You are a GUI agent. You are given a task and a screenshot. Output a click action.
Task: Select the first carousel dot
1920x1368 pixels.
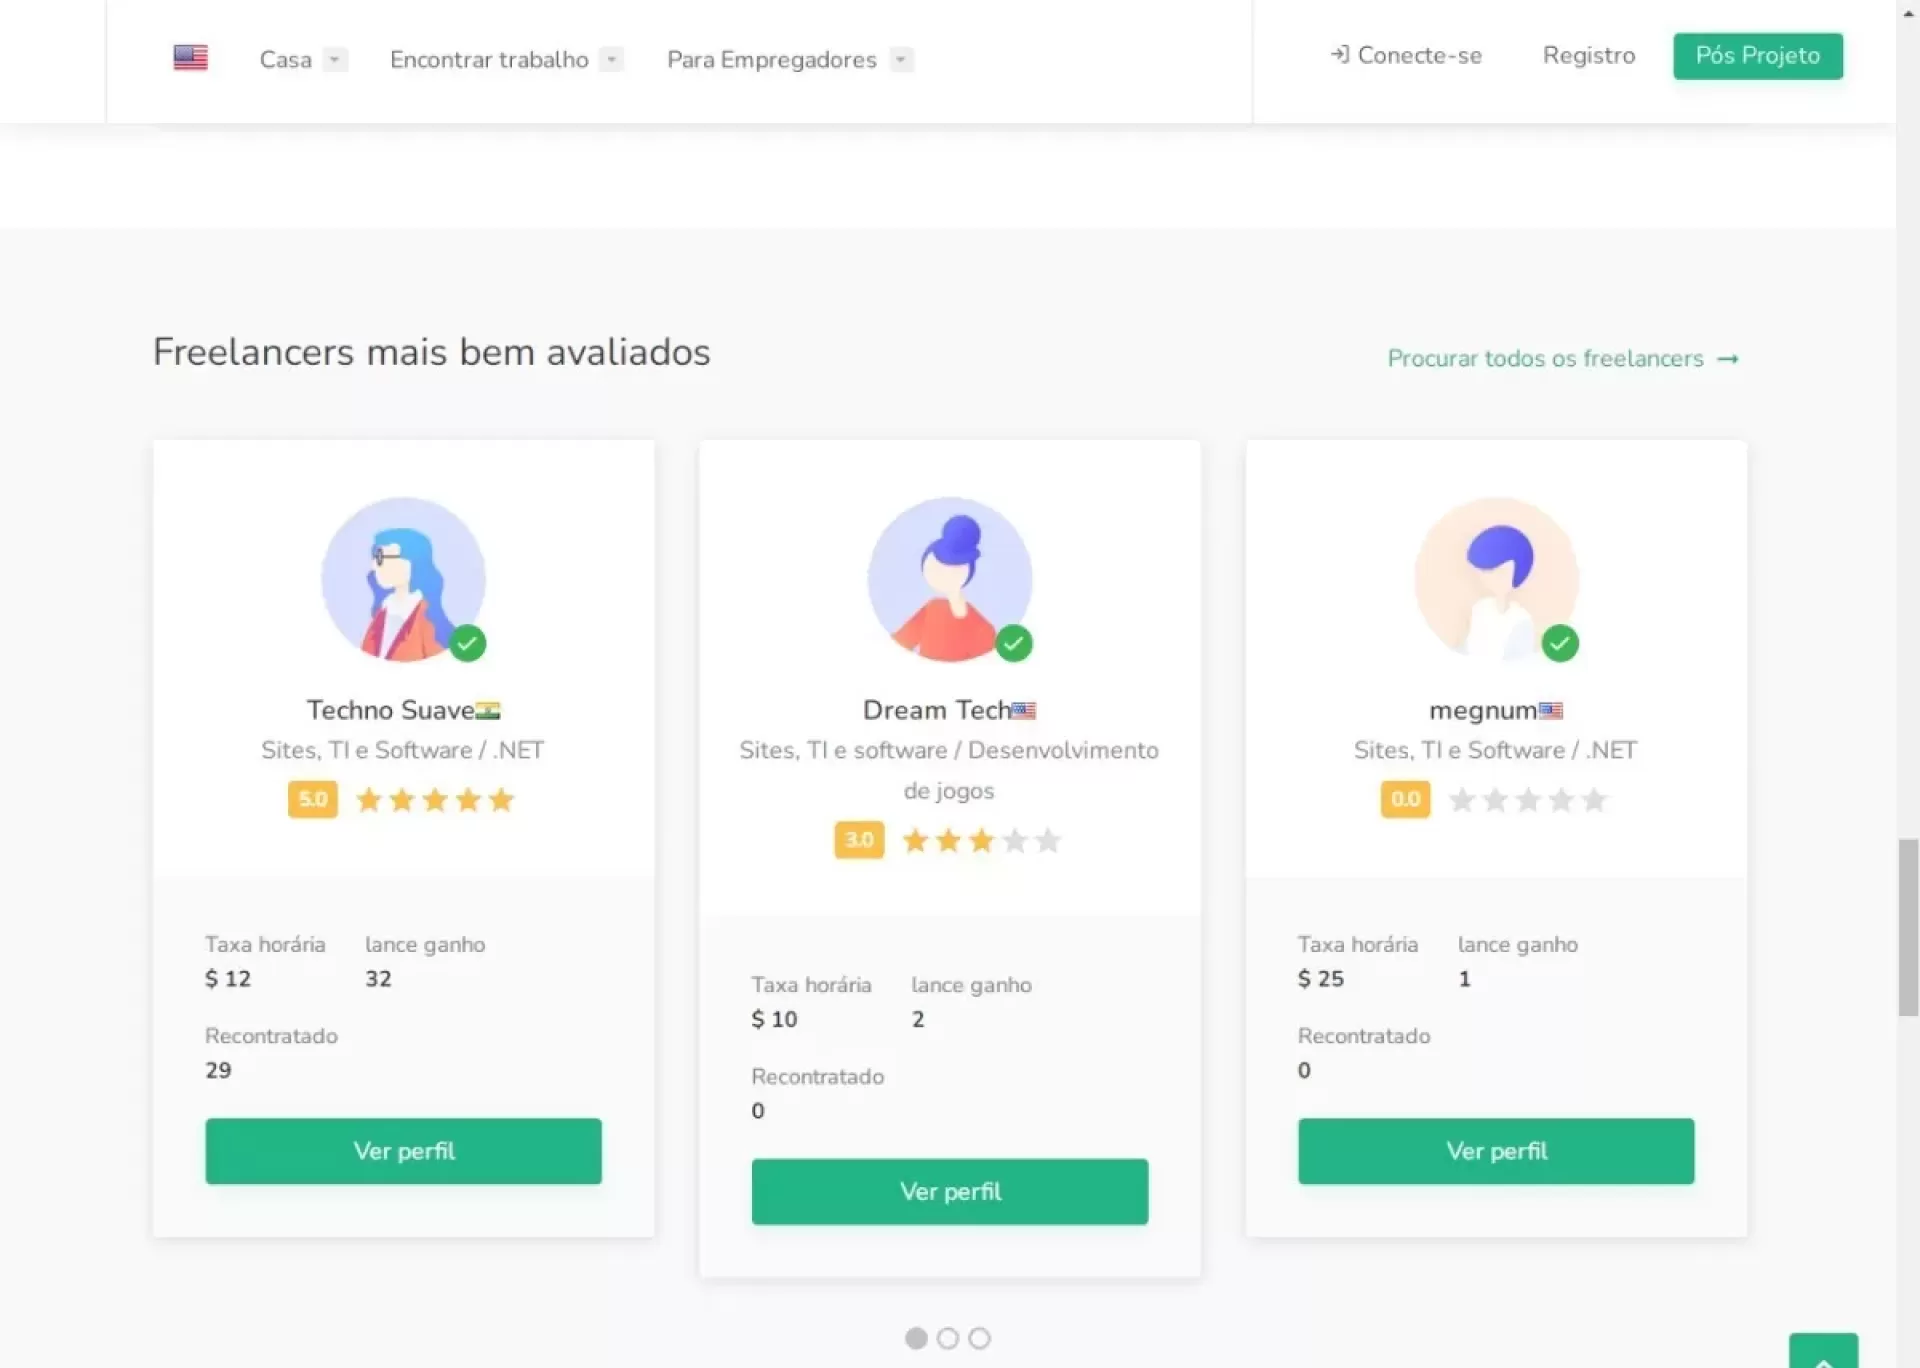[x=916, y=1338]
